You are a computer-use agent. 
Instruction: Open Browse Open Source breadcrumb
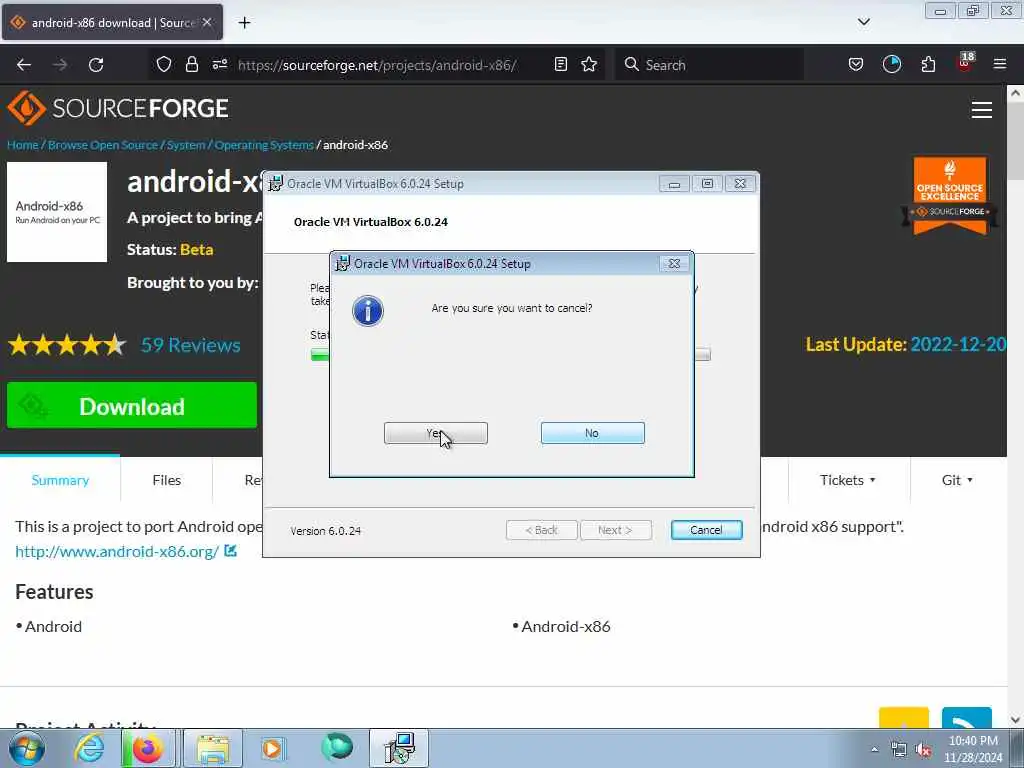click(103, 145)
